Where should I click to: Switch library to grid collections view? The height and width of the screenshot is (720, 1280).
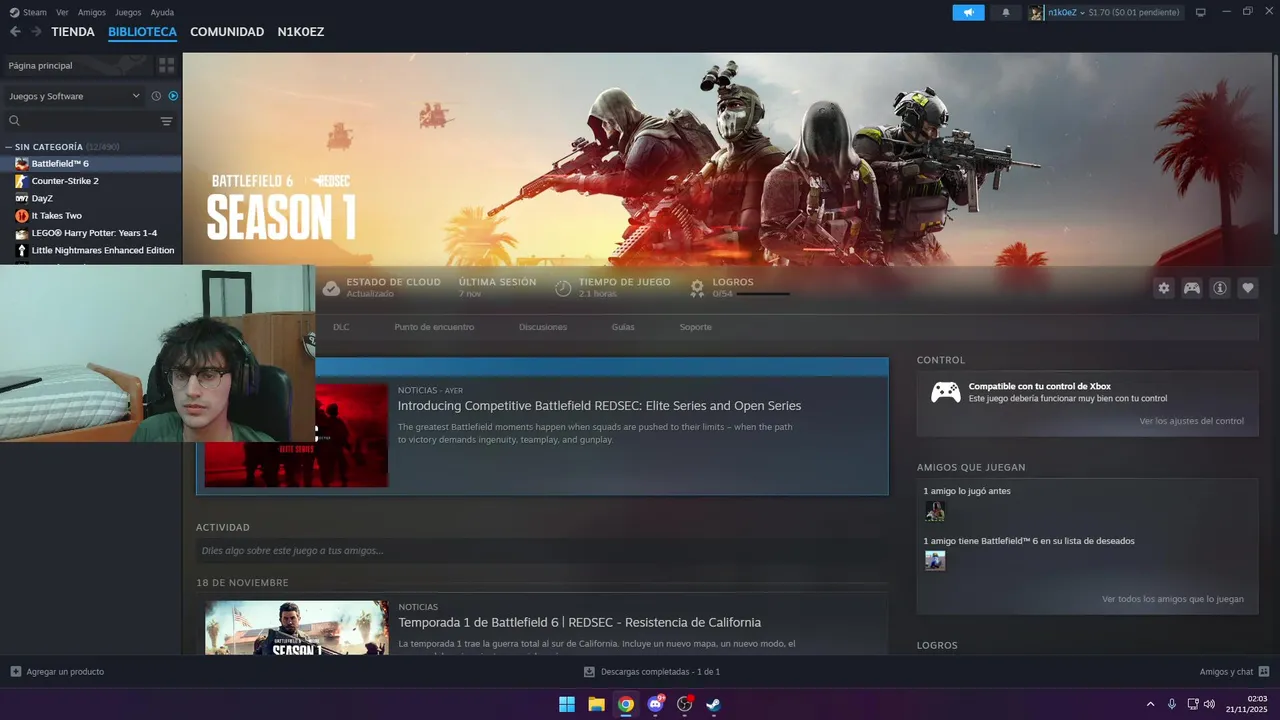(x=166, y=65)
